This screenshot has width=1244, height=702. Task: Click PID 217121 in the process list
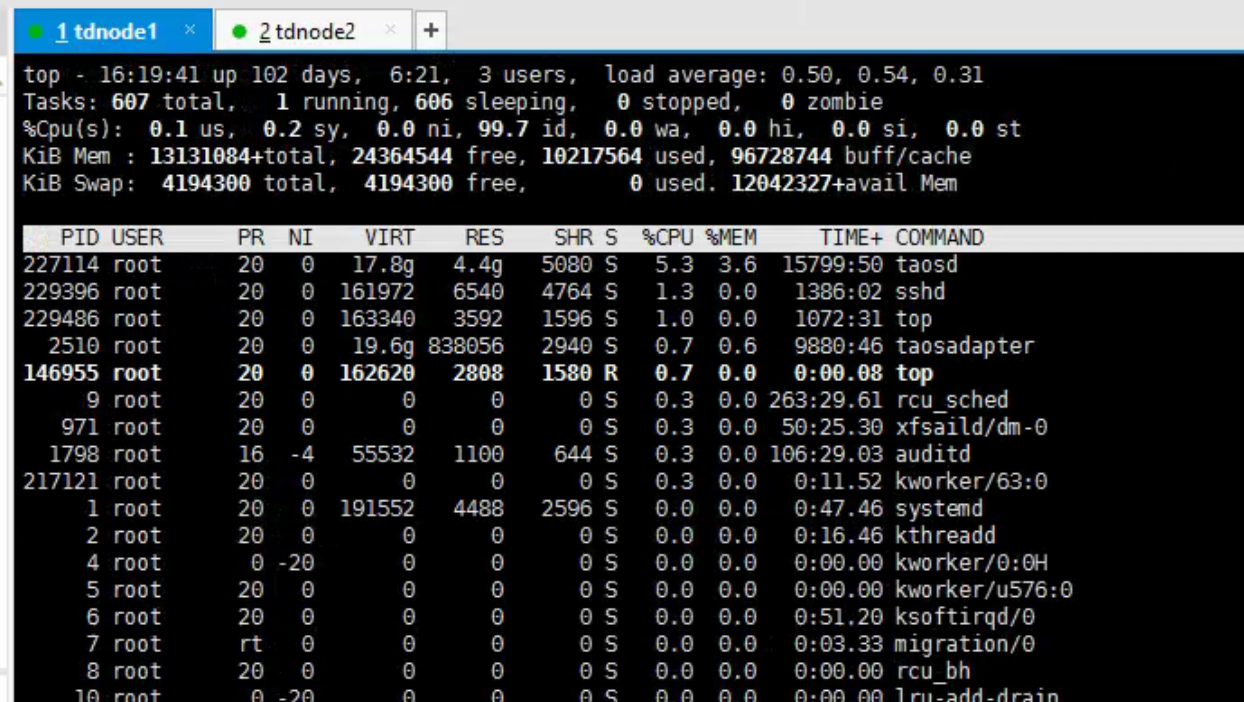pos(61,481)
